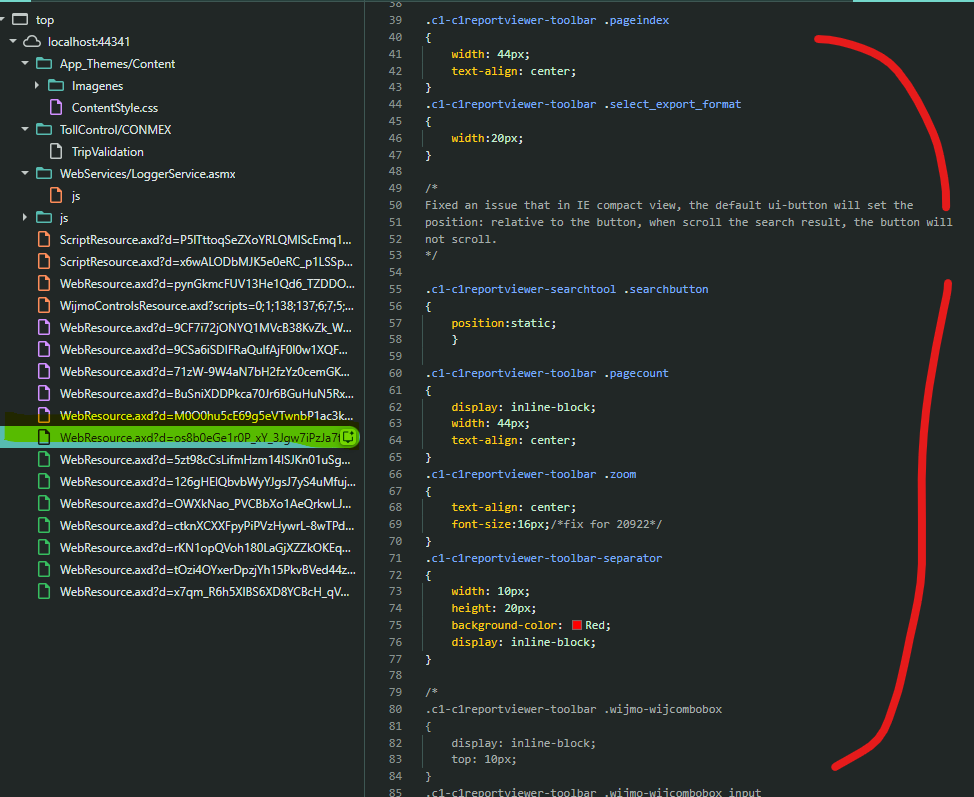Collapse the top frame node
Screen dimensions: 974x797
click(x=2, y=20)
